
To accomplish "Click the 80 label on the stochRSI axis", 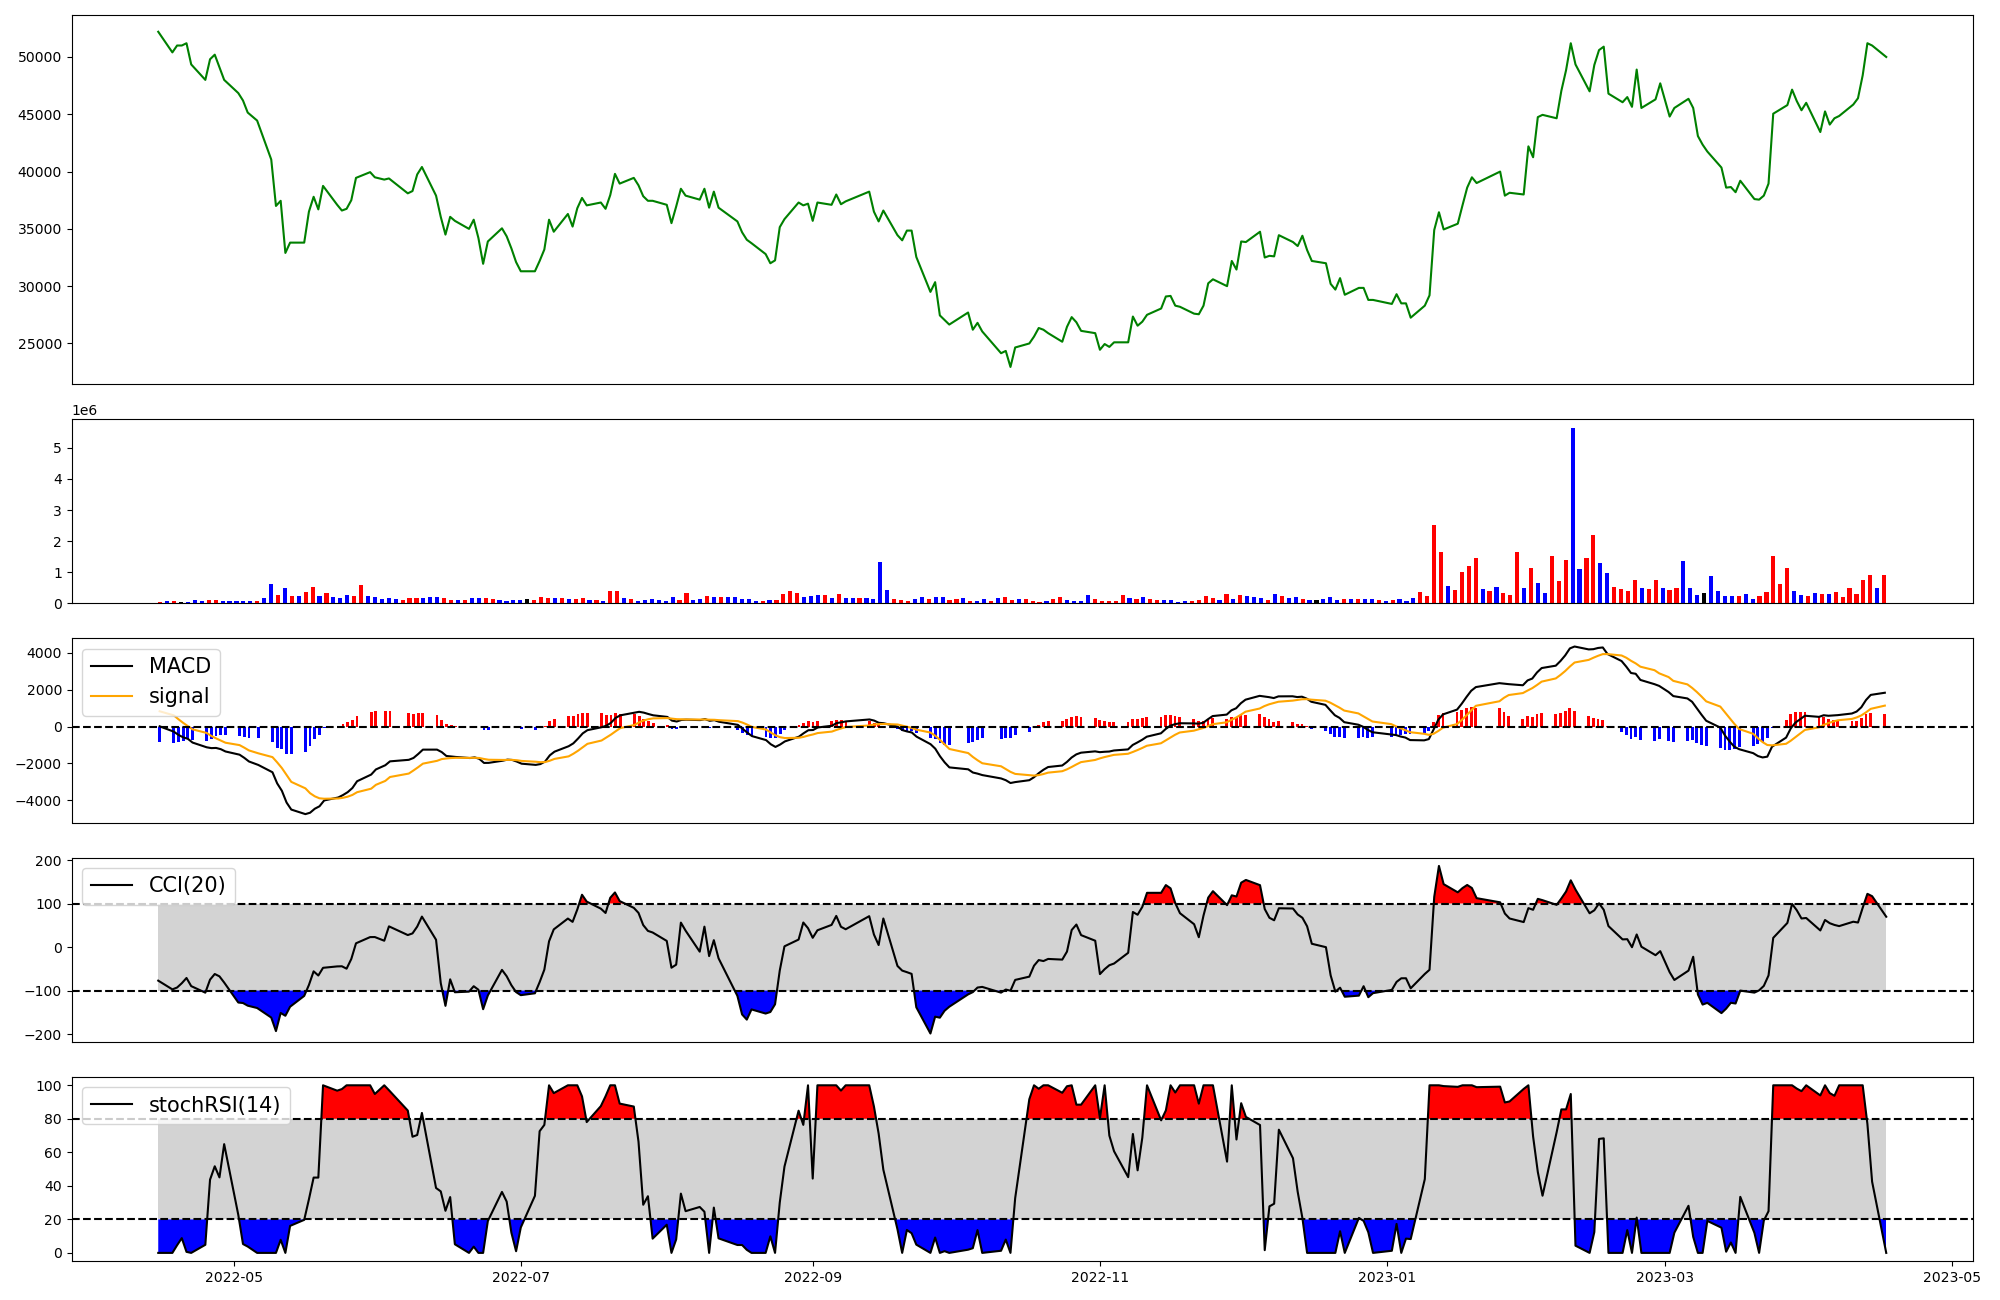I will coord(52,1119).
